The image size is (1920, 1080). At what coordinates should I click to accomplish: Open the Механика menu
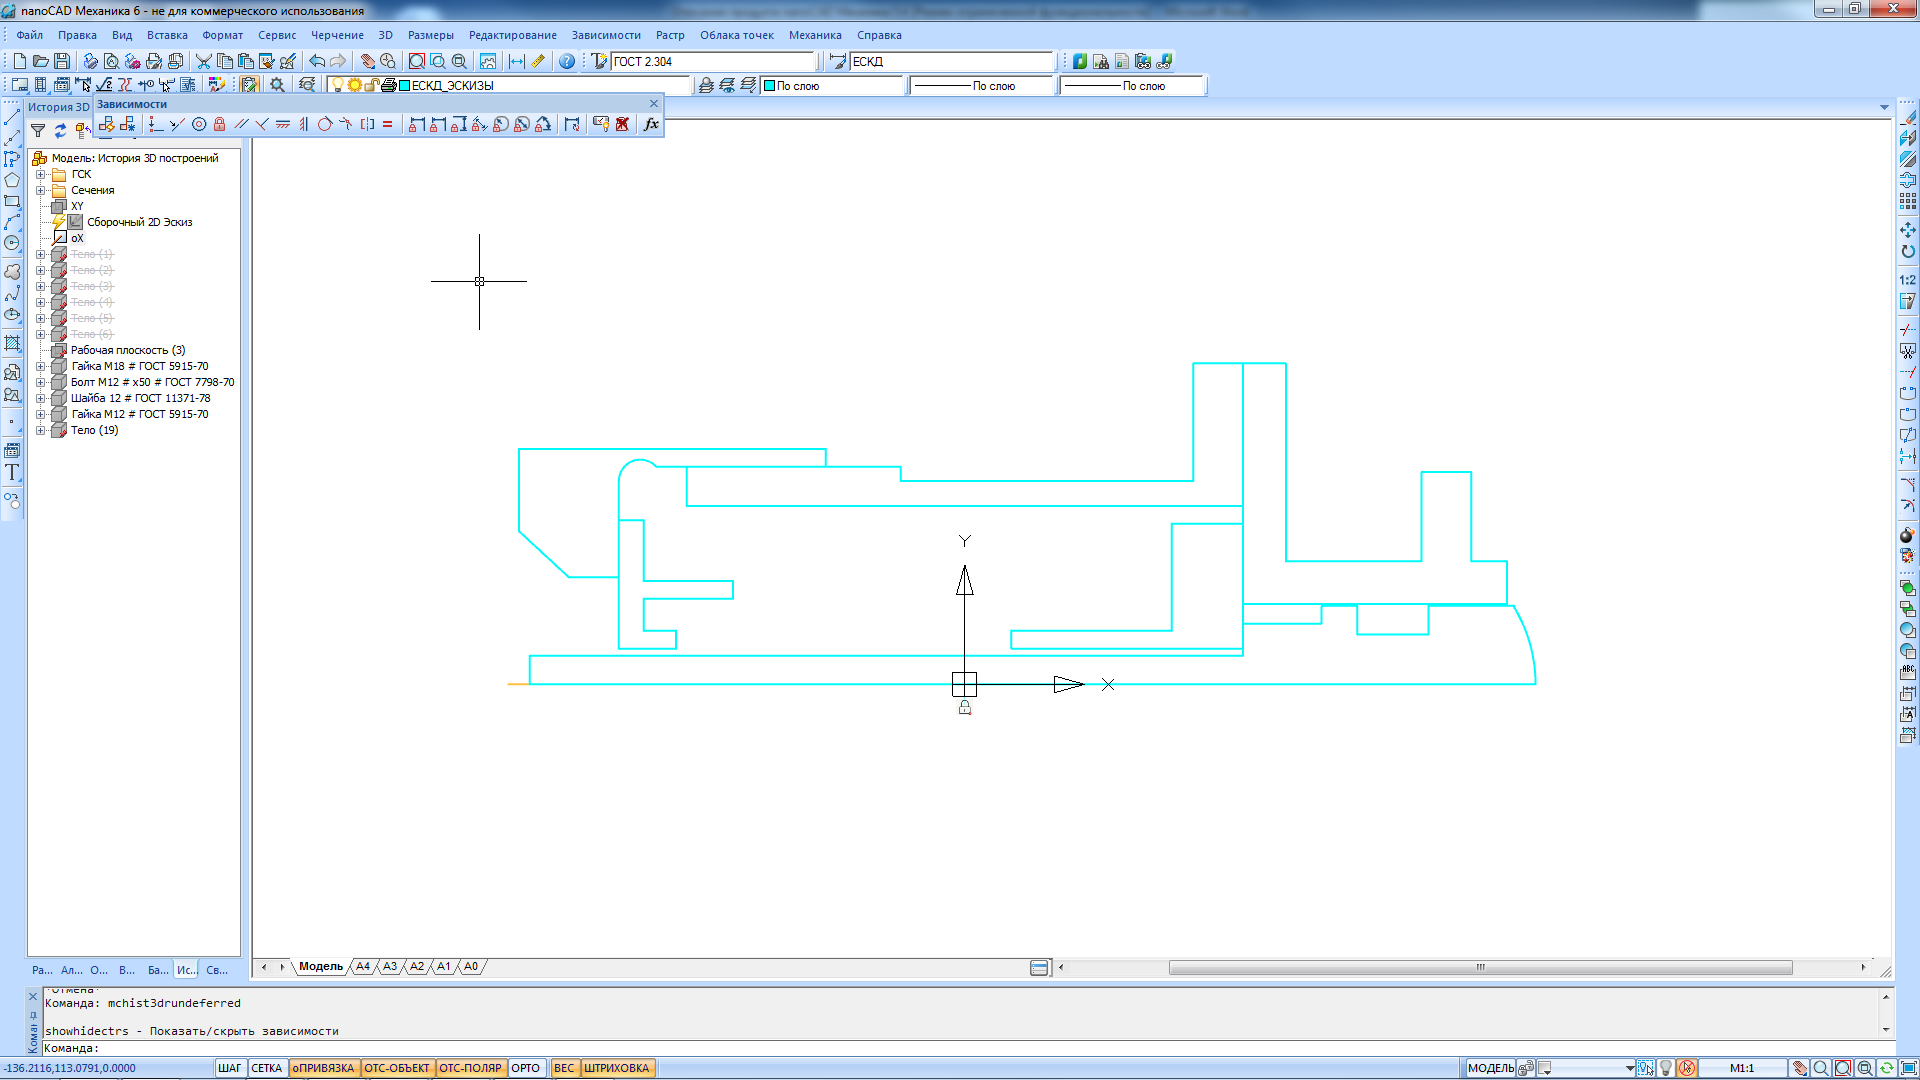pos(815,35)
